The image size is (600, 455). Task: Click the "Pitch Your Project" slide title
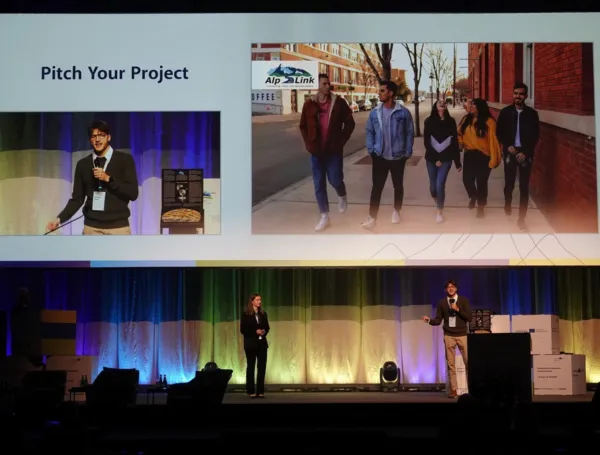click(x=114, y=73)
